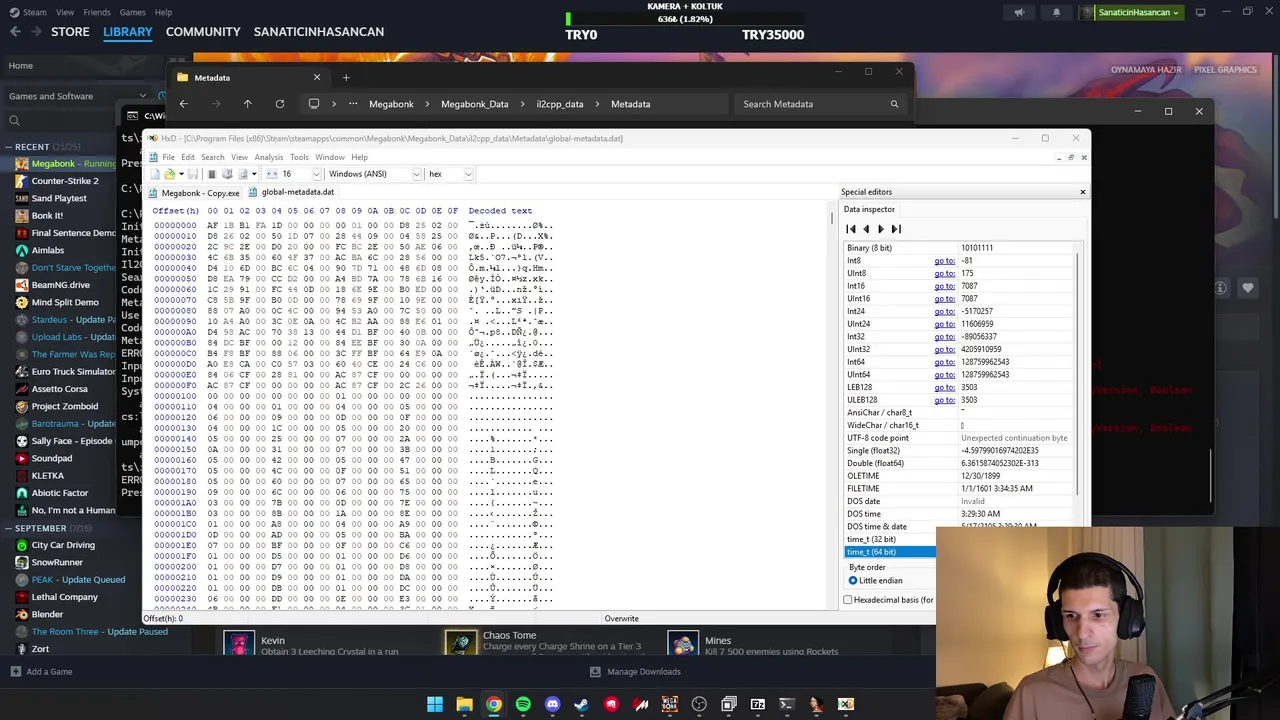The image size is (1280, 720).
Task: Open 7-Zip from taskbar
Action: tap(758, 704)
